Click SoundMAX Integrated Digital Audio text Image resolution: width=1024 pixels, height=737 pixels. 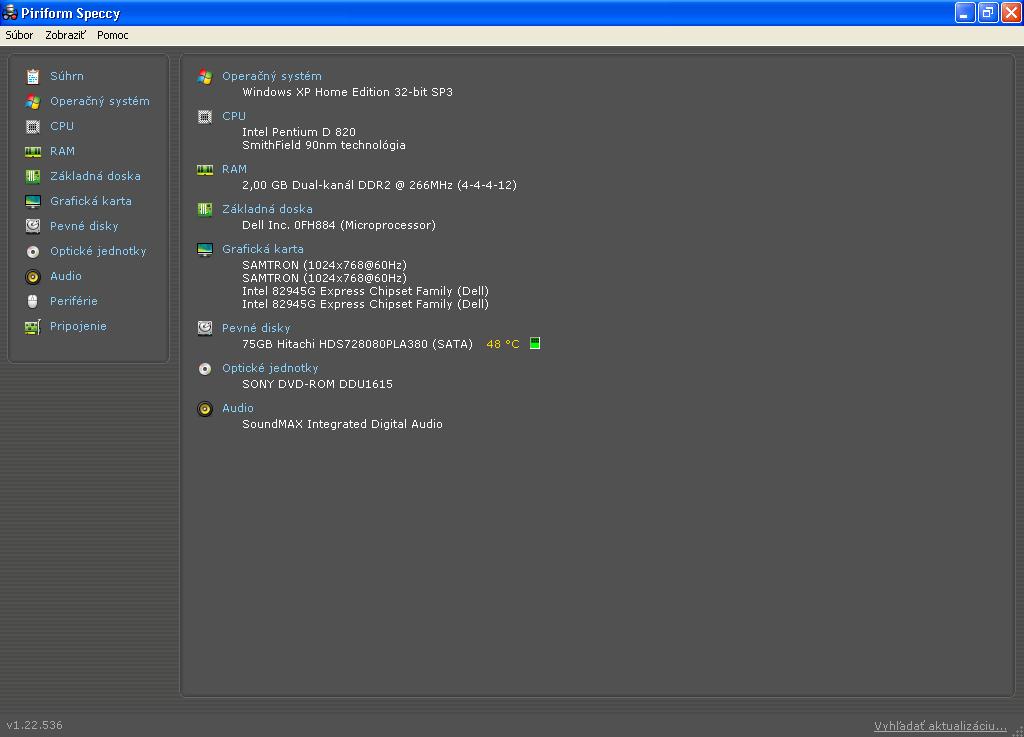click(342, 424)
